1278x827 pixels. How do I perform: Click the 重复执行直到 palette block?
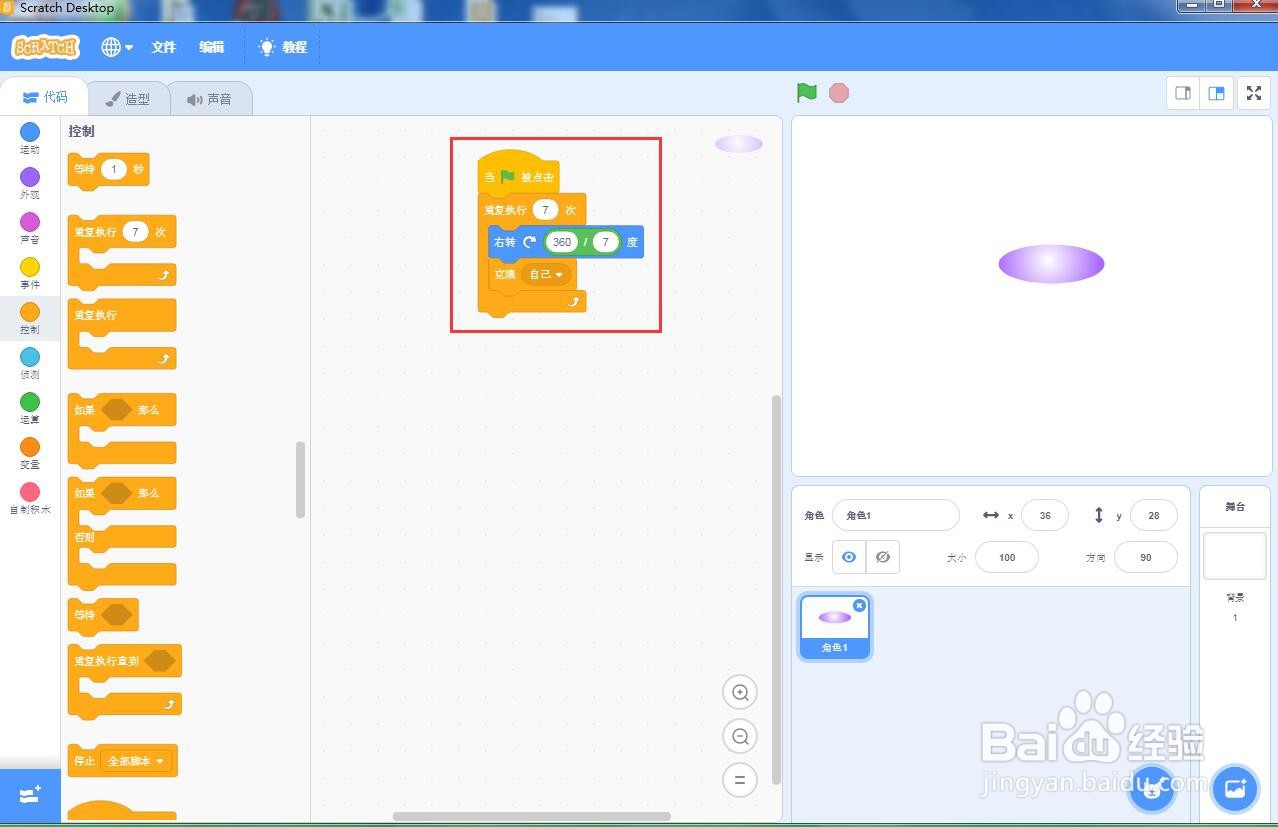(124, 682)
